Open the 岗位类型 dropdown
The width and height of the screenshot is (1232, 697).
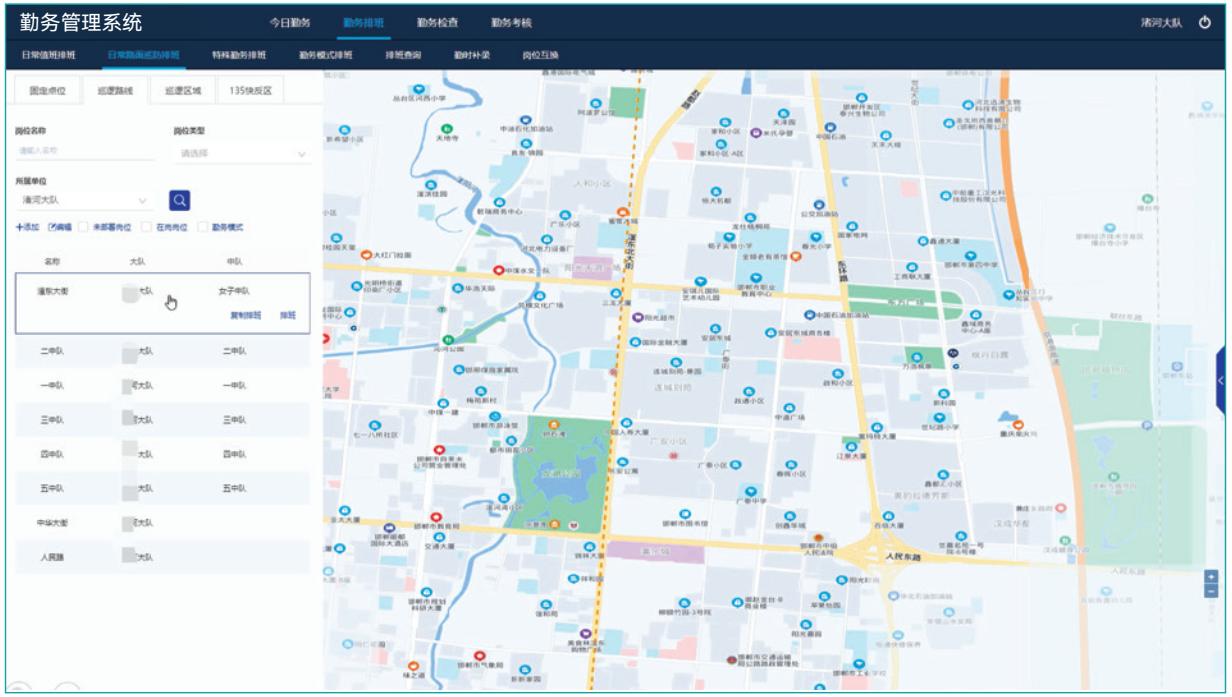(x=242, y=154)
